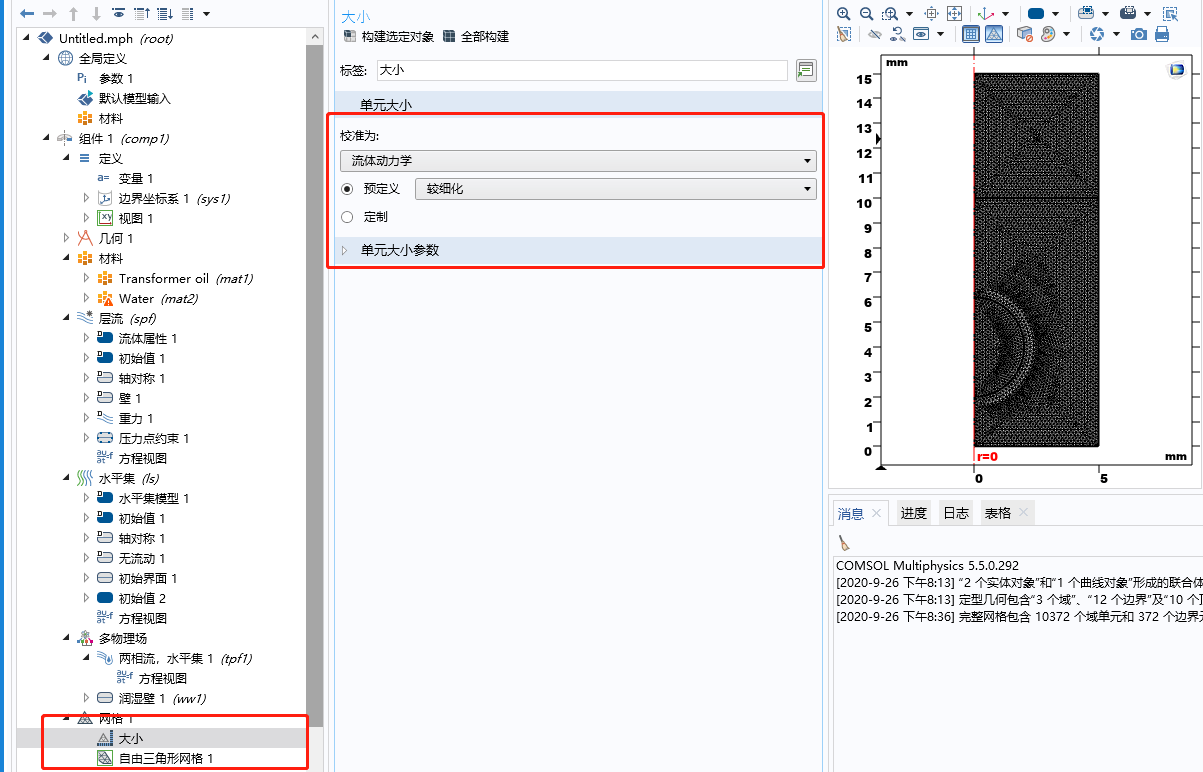Select the 边界坐标系 1 (sys1) node
The width and height of the screenshot is (1203, 772).
174,198
